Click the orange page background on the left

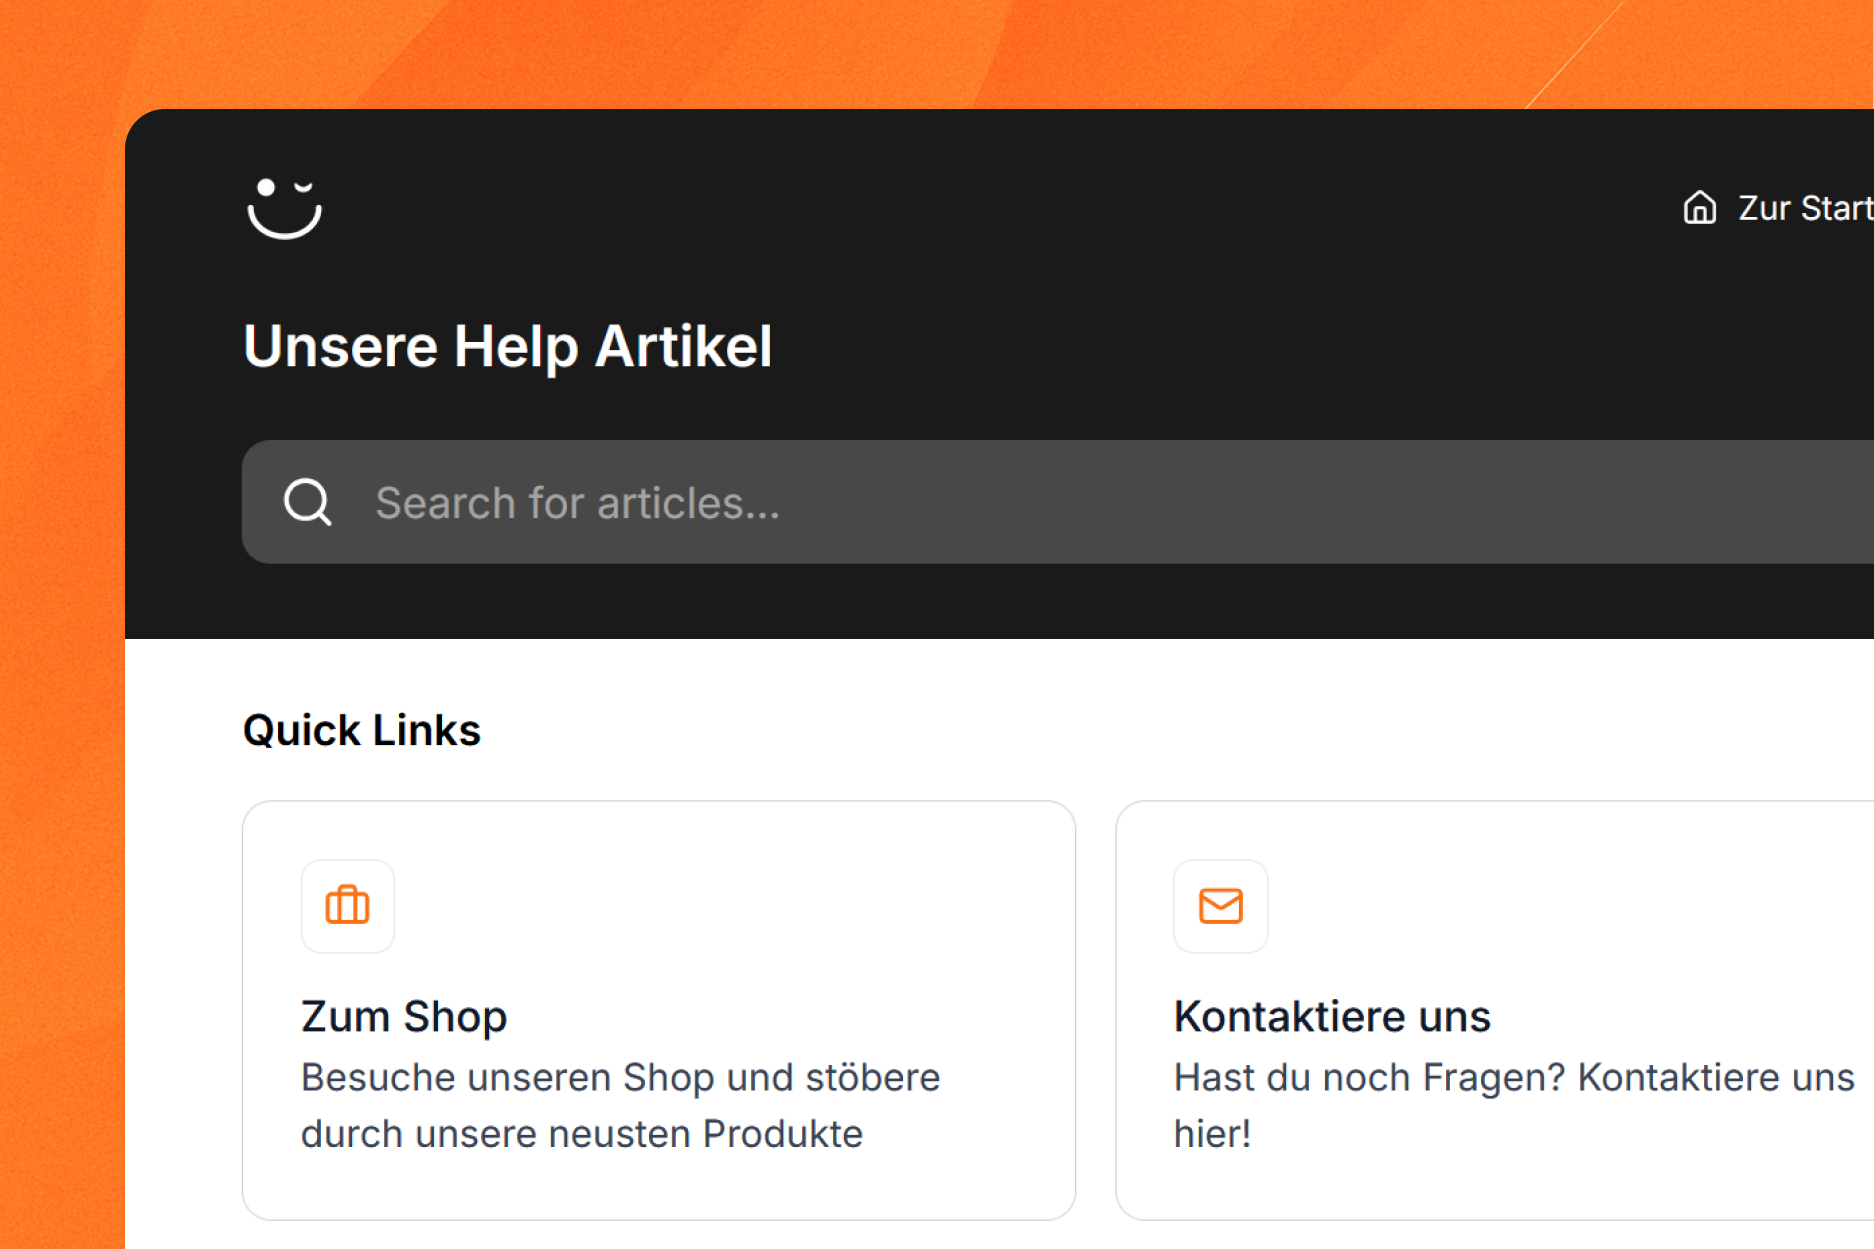pos(60,700)
